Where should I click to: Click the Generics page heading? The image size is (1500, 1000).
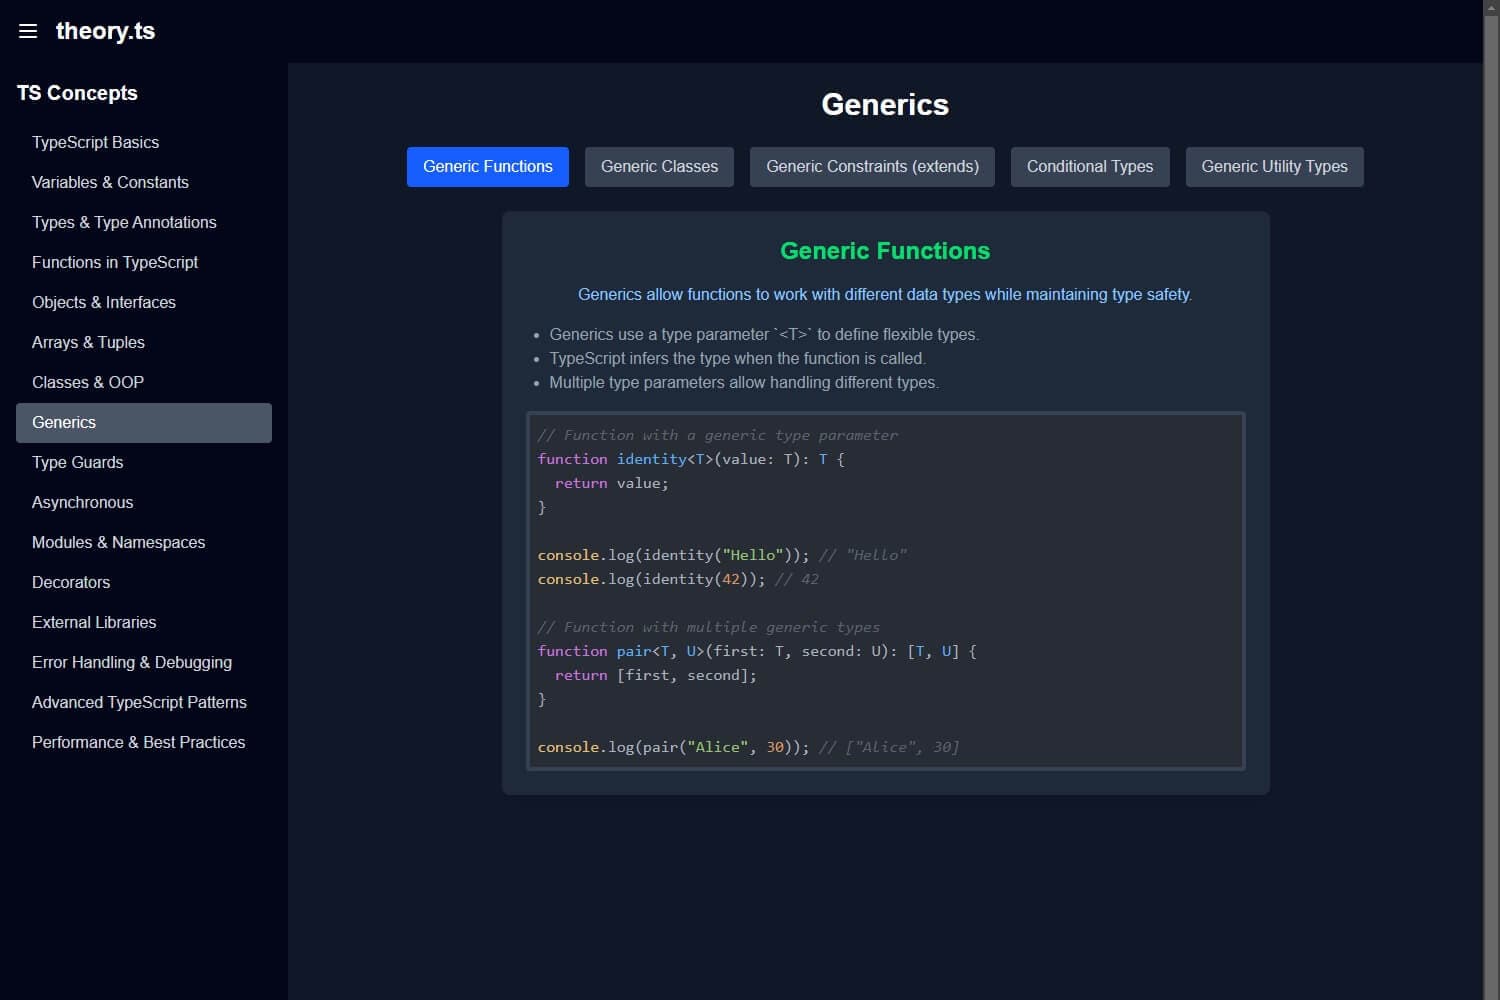point(885,105)
